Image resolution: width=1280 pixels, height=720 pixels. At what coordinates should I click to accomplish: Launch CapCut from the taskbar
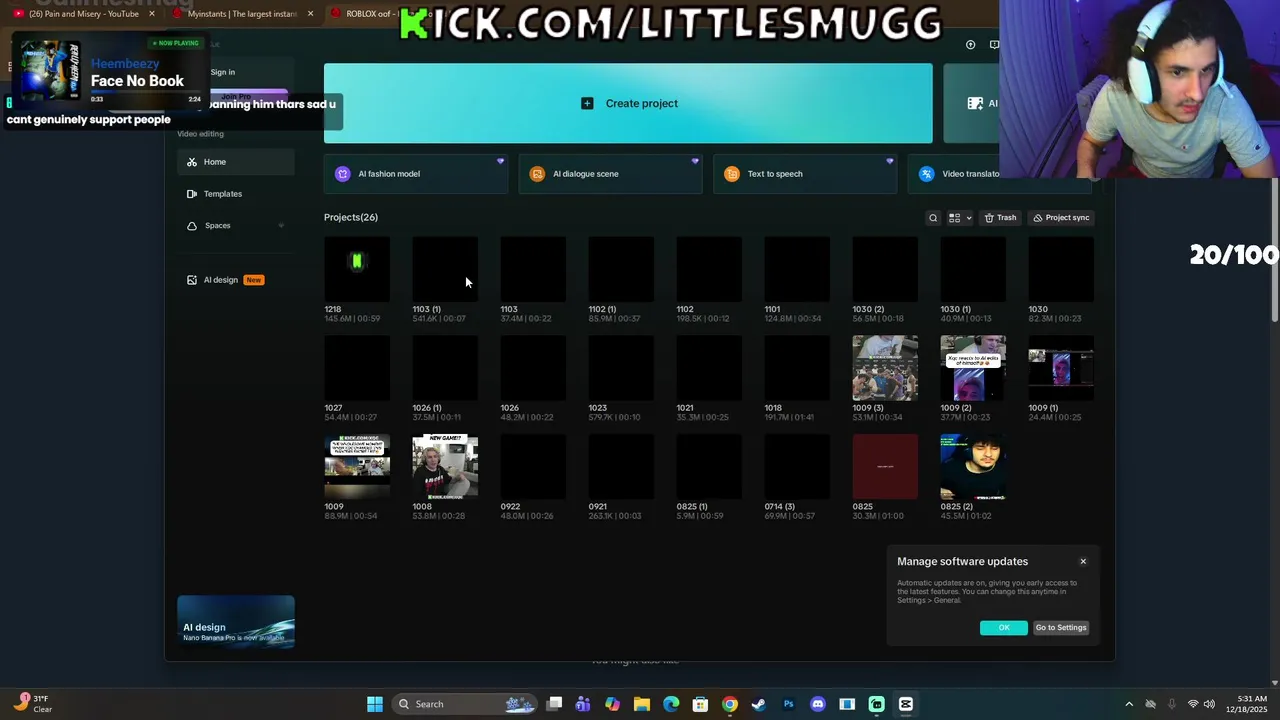[906, 704]
